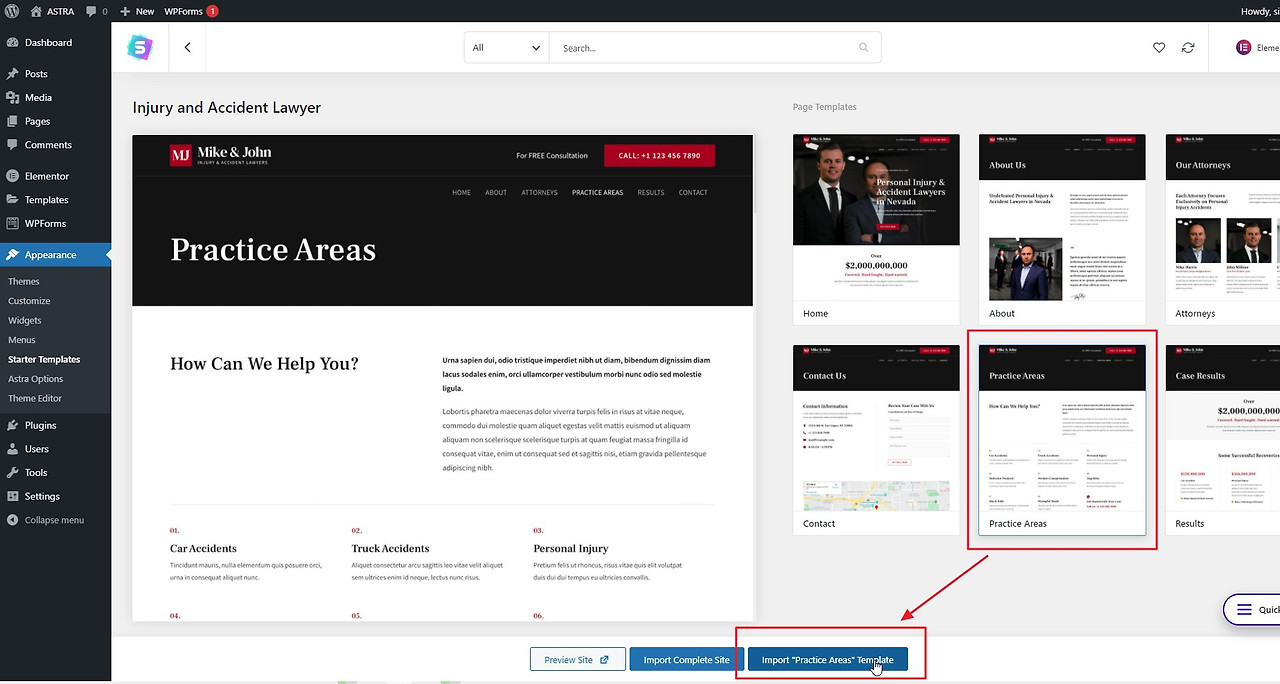Click the sync library refresh icon

tap(1188, 47)
